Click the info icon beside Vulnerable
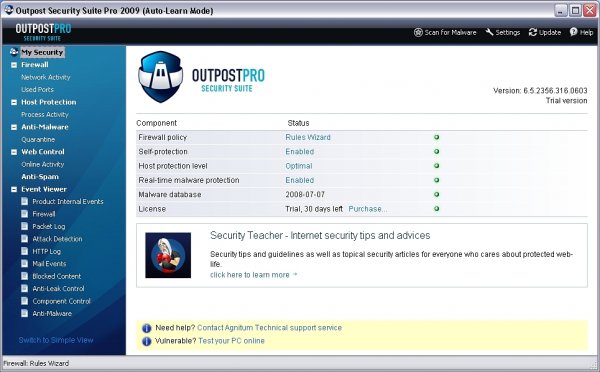 point(147,341)
